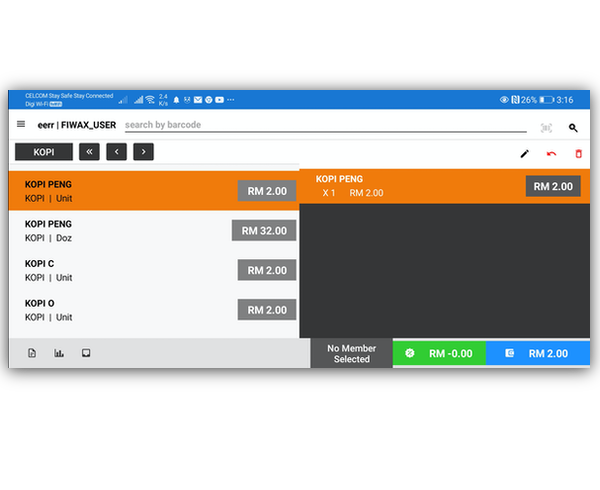Click the search magnifier icon
Screen dimensions: 600x490
[x=573, y=128]
